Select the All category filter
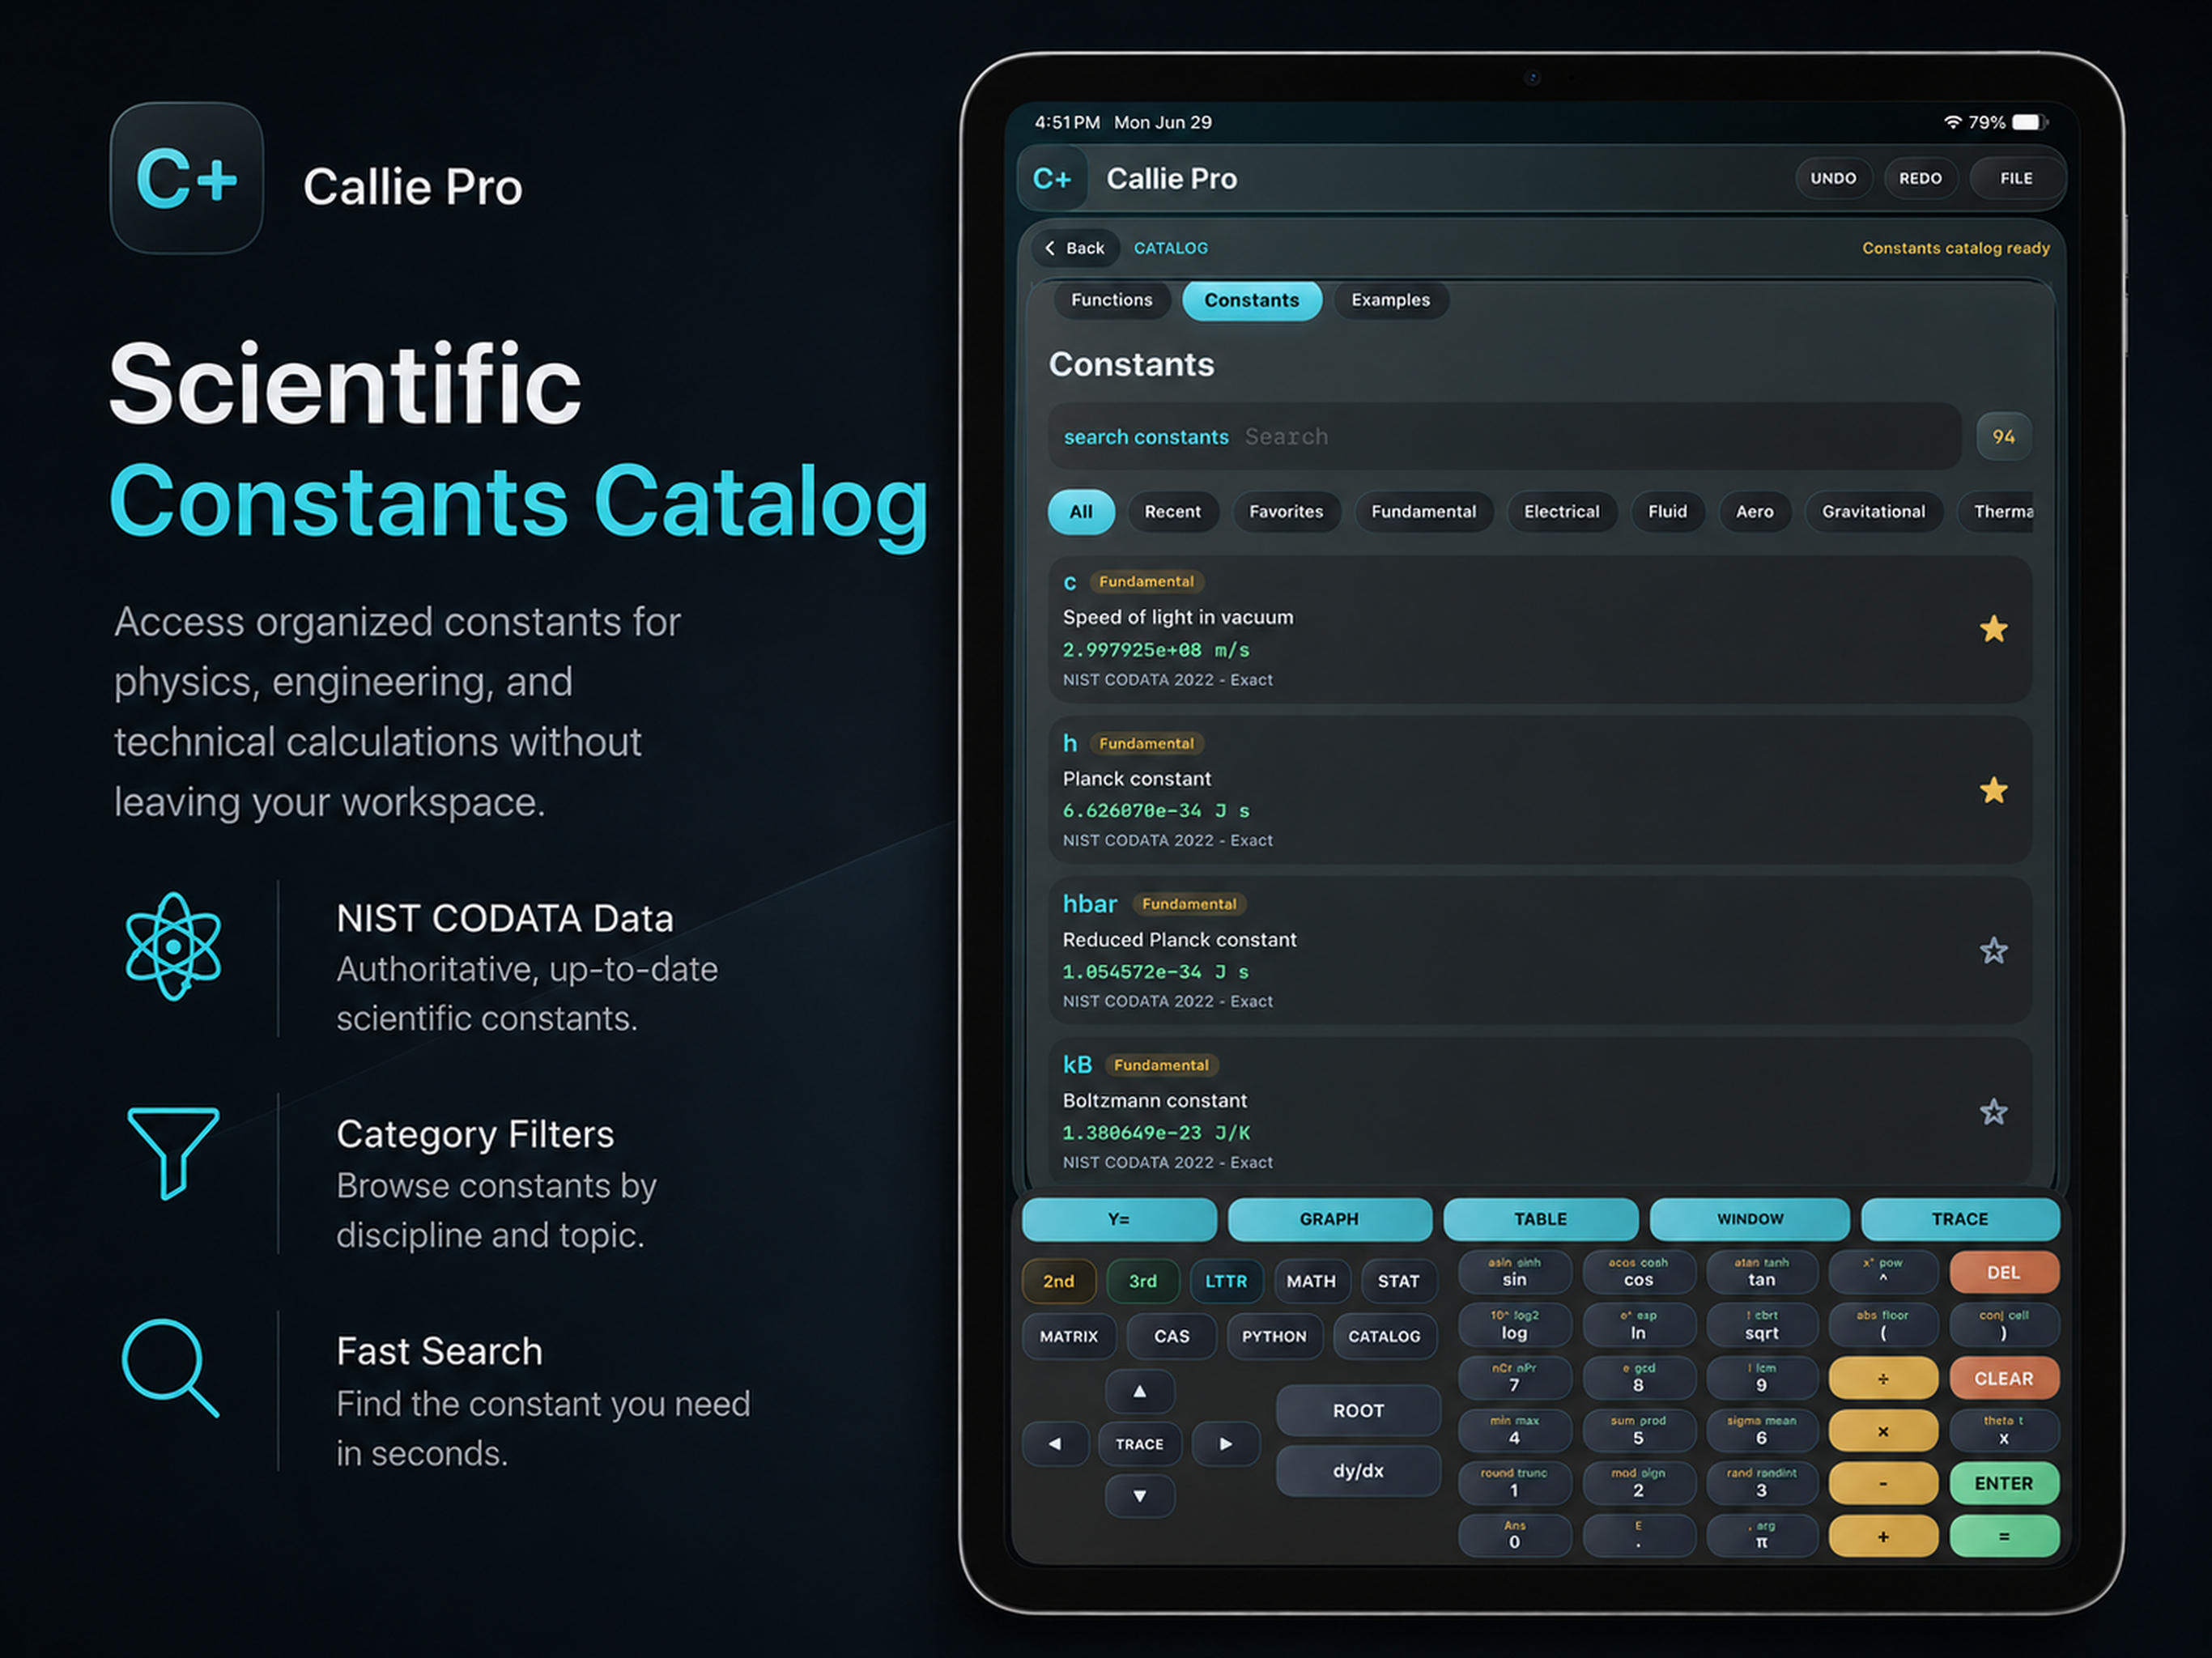 [1081, 512]
